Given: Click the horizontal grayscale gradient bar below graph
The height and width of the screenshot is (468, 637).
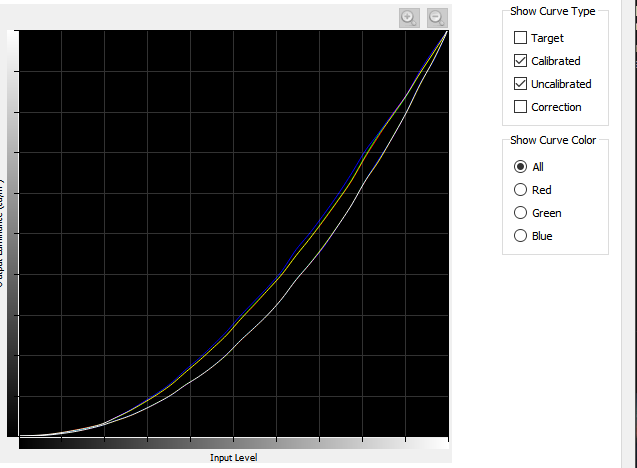Looking at the screenshot, I should pyautogui.click(x=233, y=443).
